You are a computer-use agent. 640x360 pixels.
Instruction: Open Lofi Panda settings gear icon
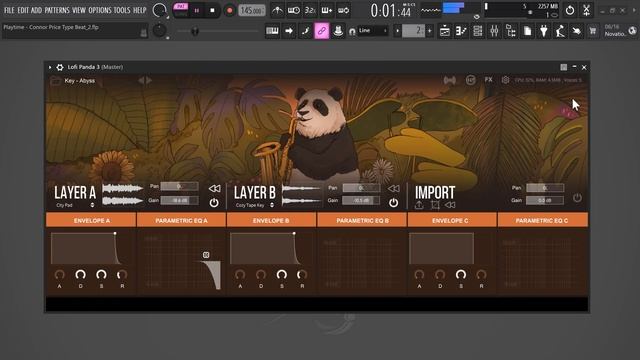[505, 80]
